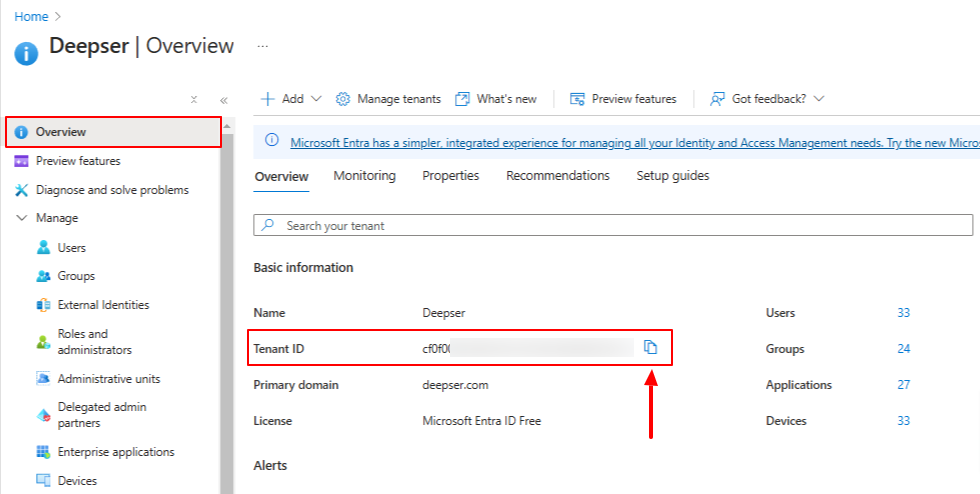Click the license value Microsoft Entra ID Free

tap(481, 421)
